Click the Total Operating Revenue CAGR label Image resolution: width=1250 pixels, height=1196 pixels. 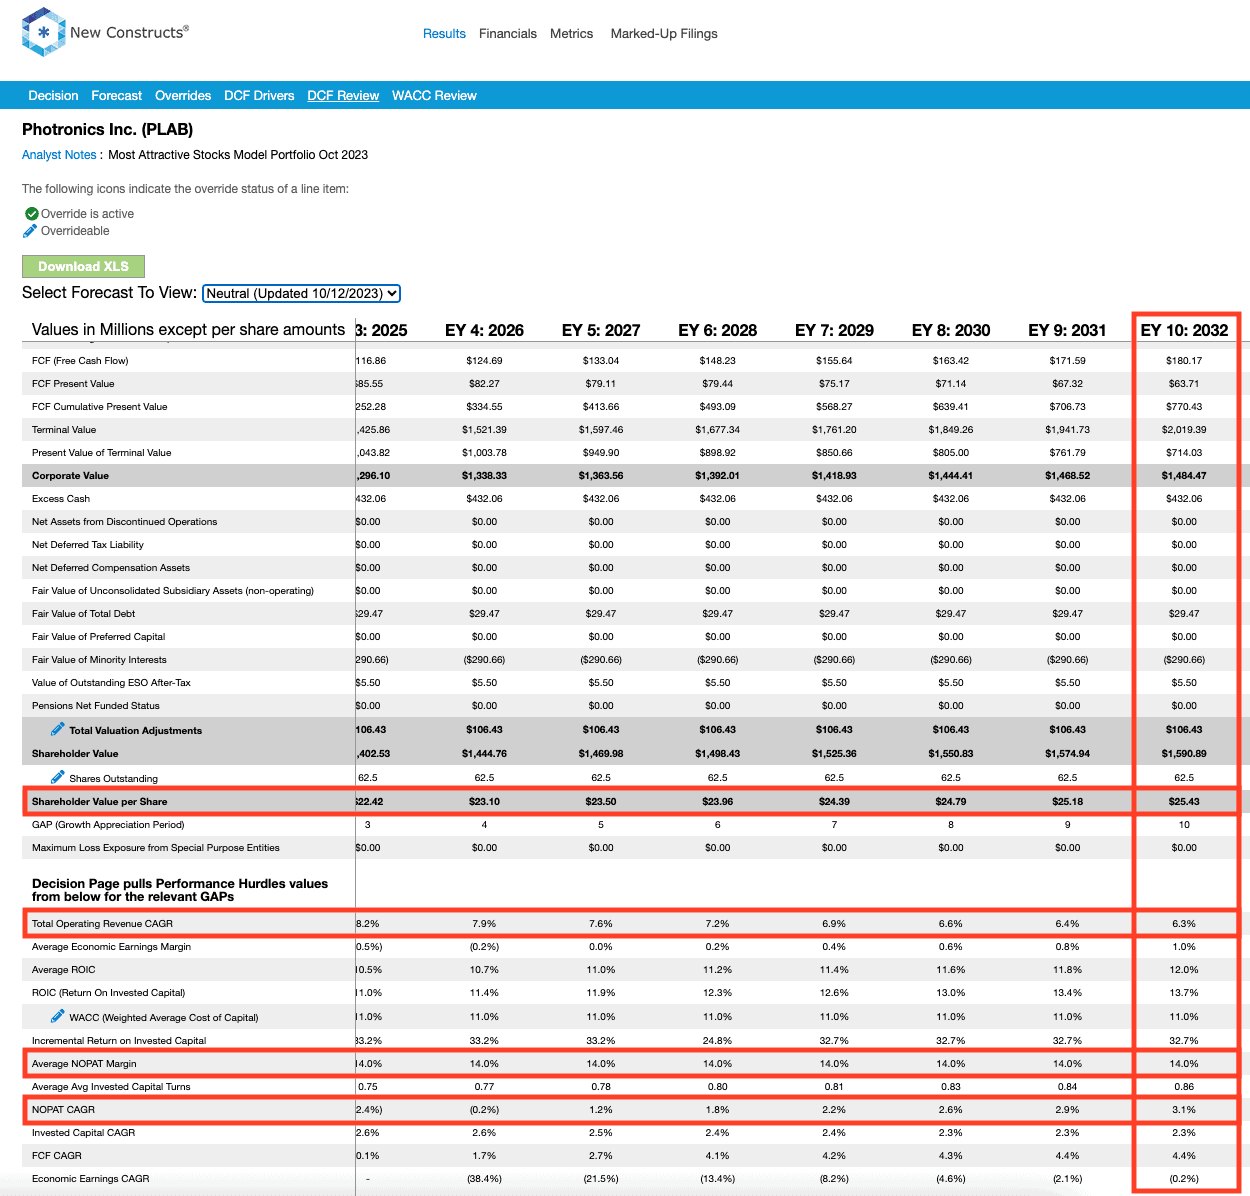coord(102,924)
